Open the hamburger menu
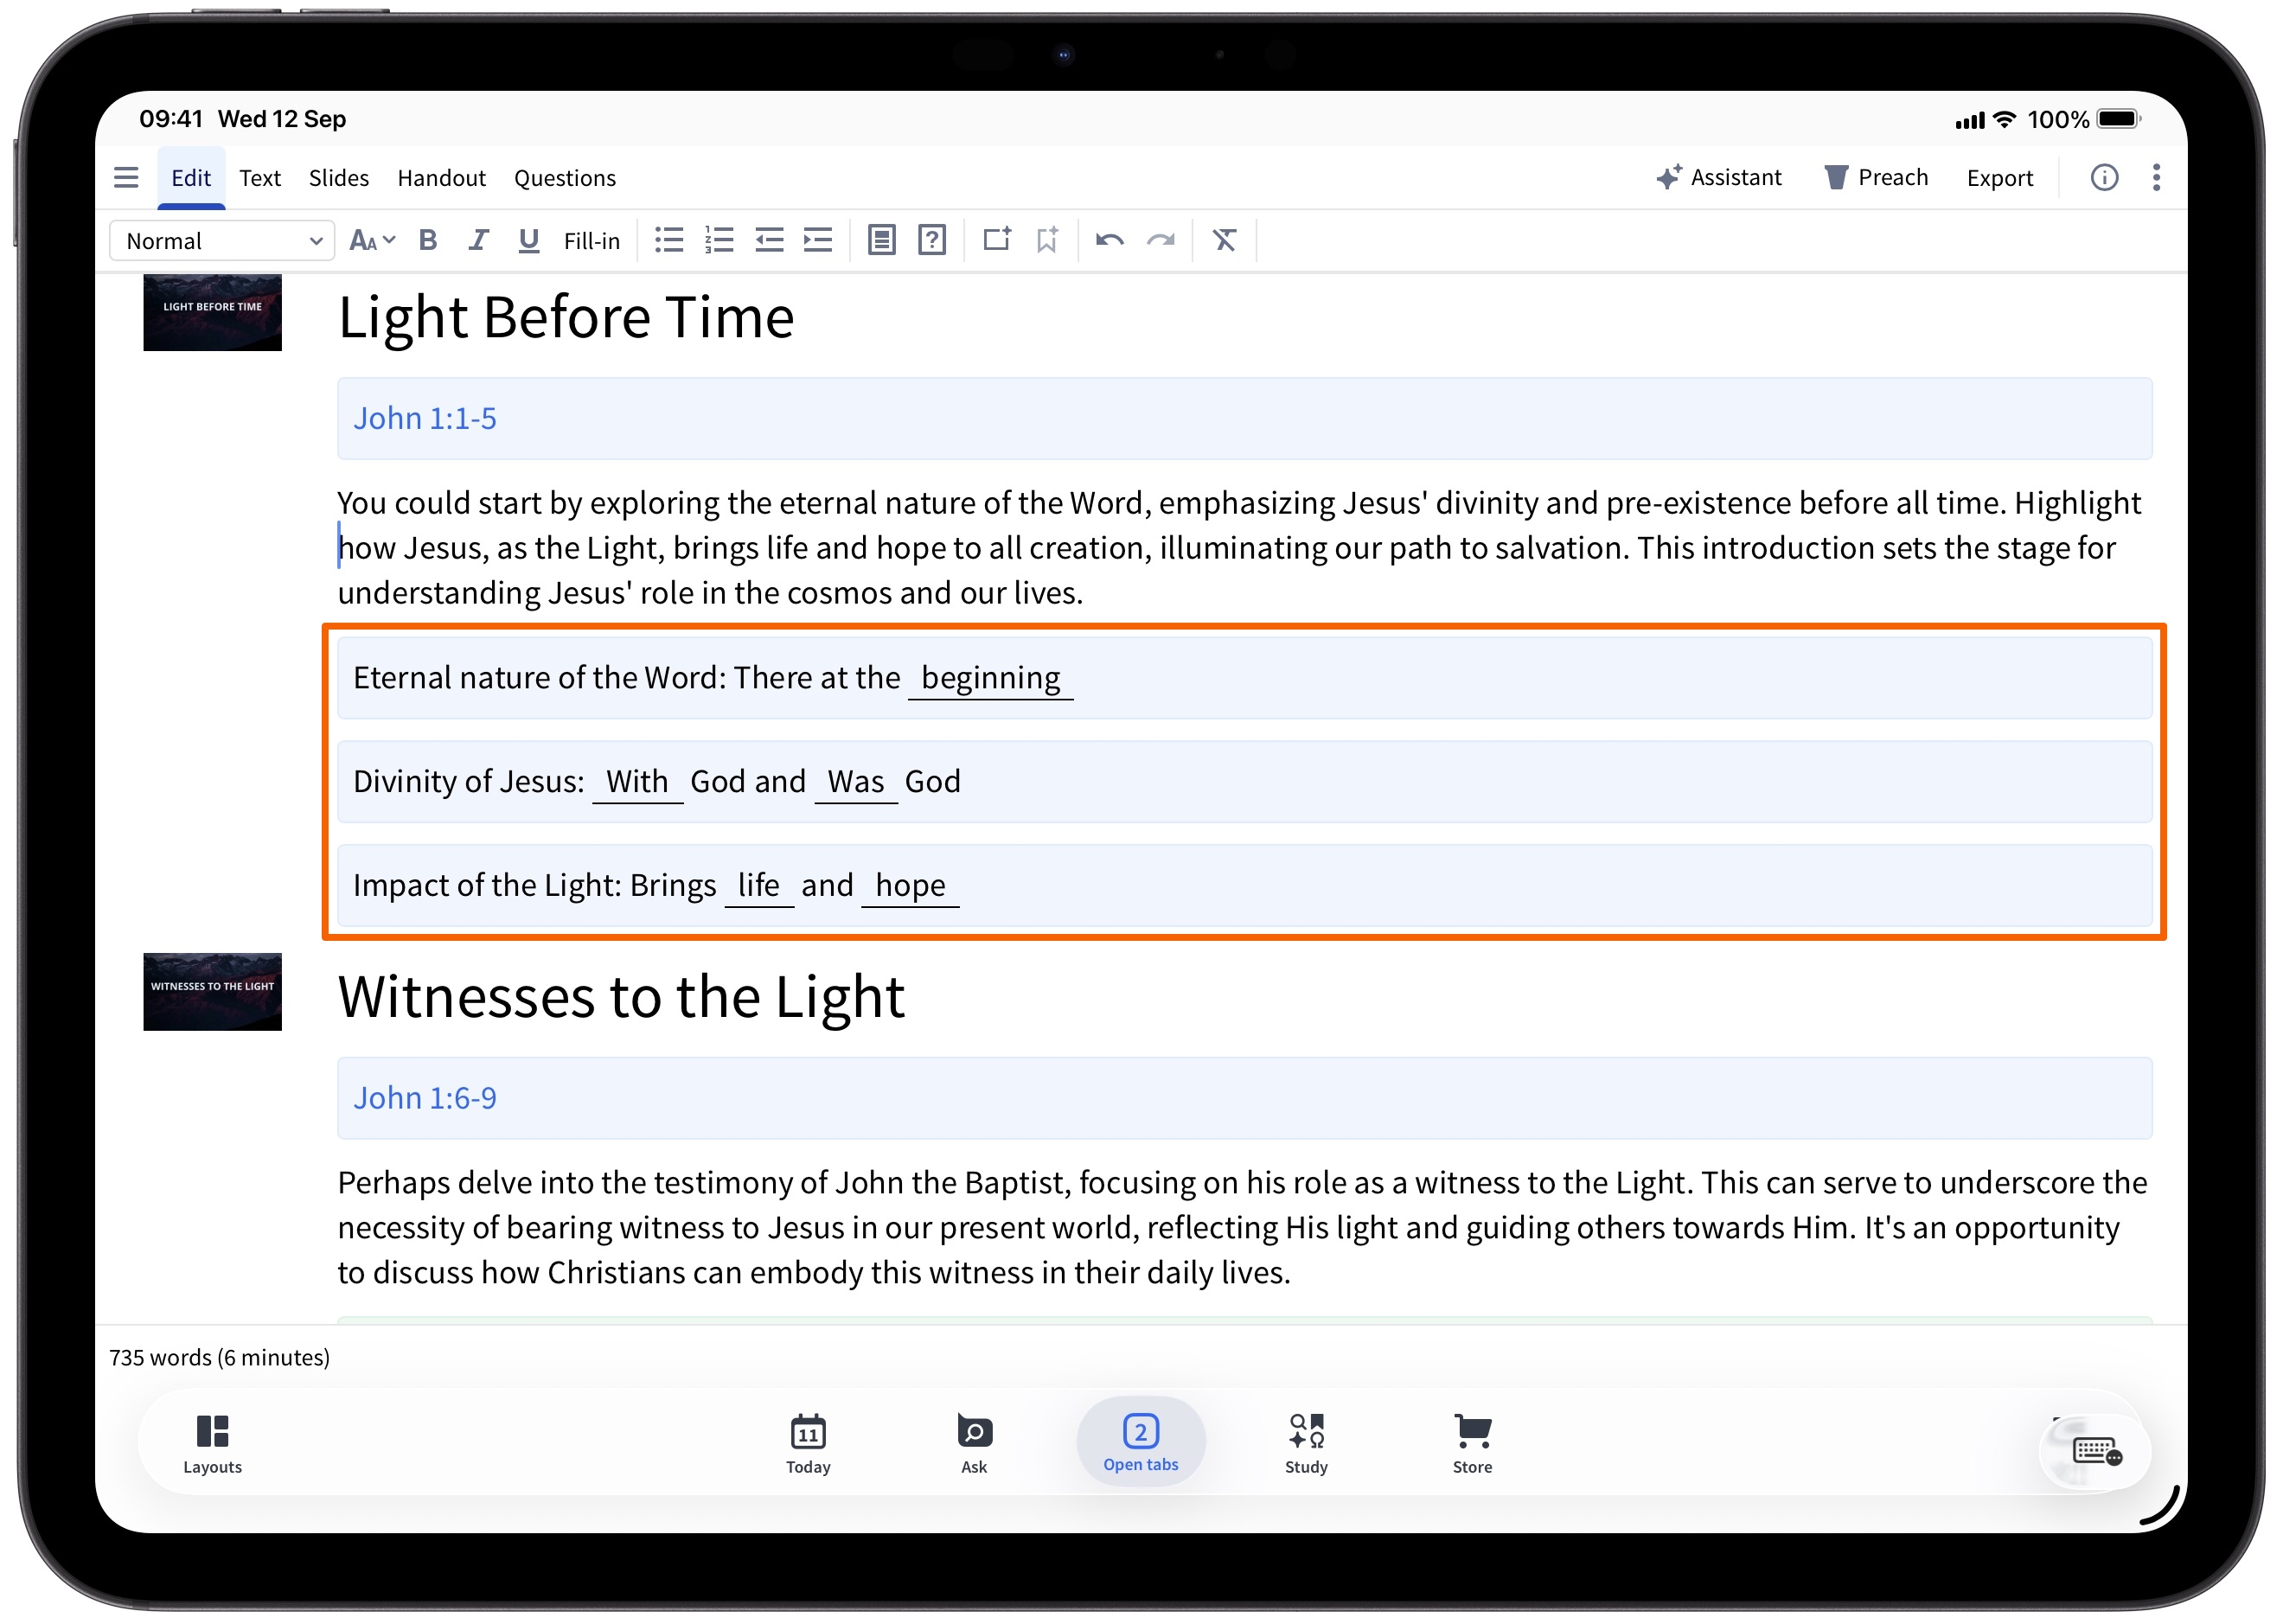This screenshot has height=1624, width=2283. tap(126, 178)
